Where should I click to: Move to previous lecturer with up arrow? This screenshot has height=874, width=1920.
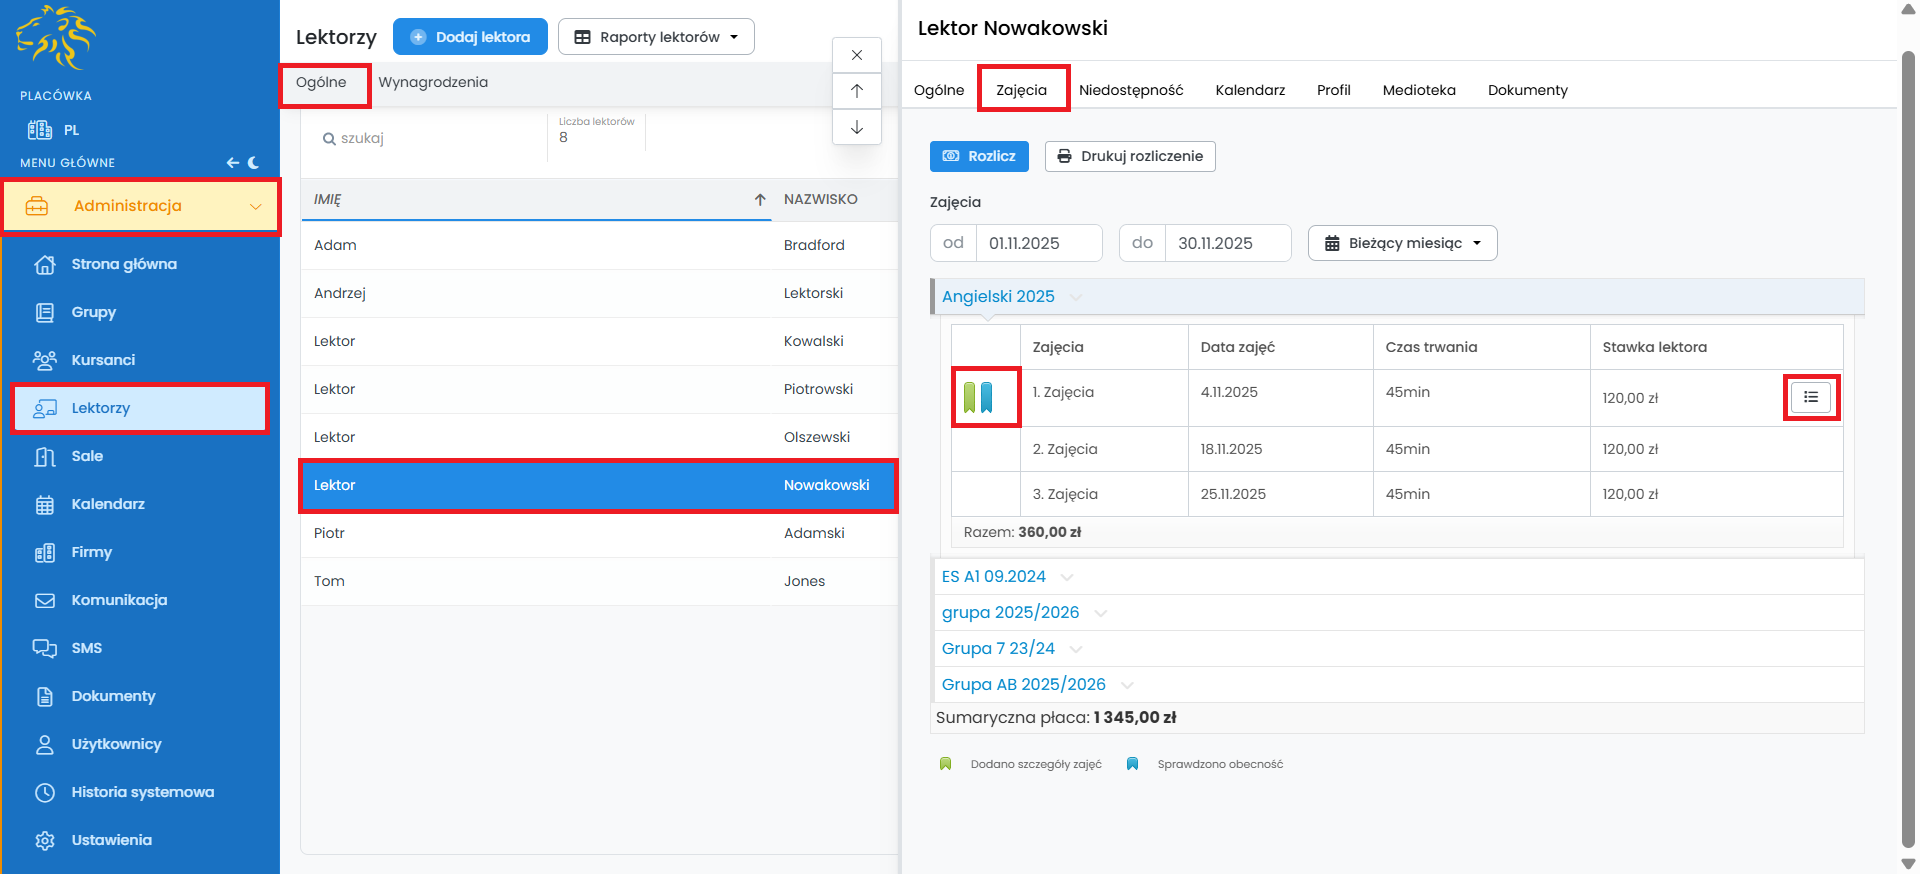857,91
